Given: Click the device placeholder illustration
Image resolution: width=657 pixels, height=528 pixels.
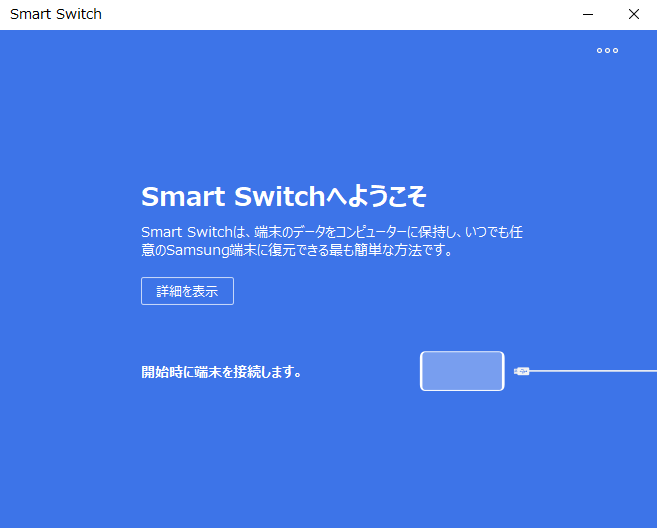Looking at the screenshot, I should pyautogui.click(x=462, y=371).
